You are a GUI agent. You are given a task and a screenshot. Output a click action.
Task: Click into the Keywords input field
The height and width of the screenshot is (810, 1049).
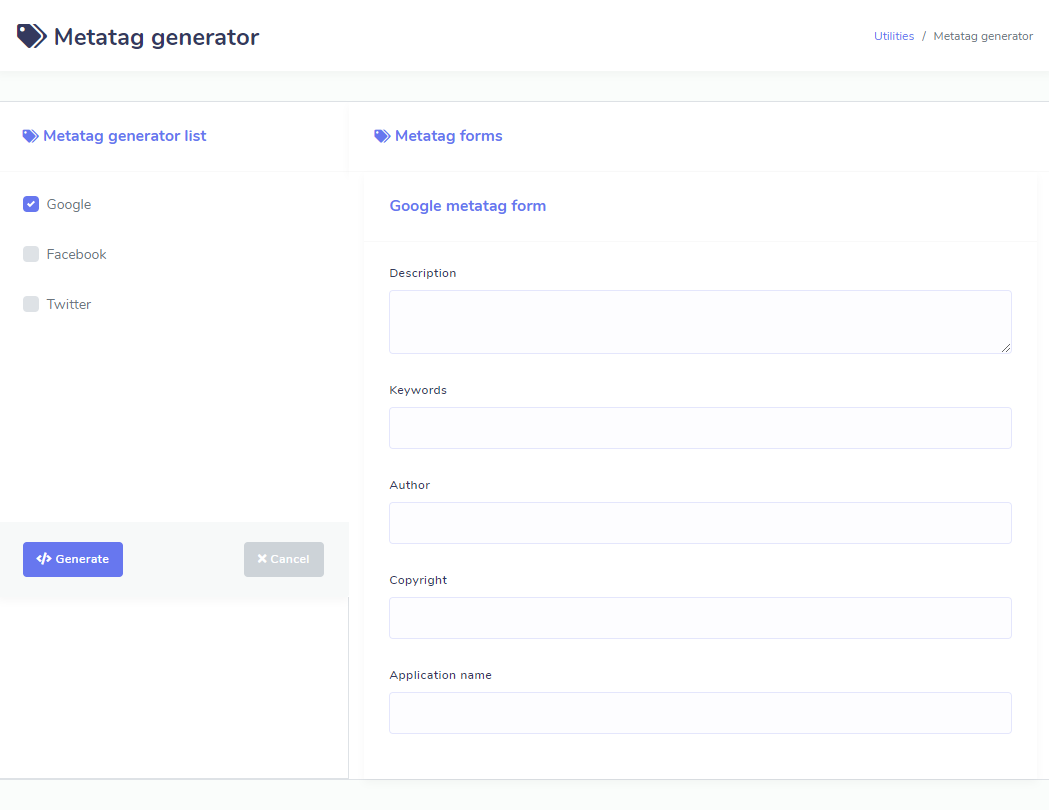[699, 428]
